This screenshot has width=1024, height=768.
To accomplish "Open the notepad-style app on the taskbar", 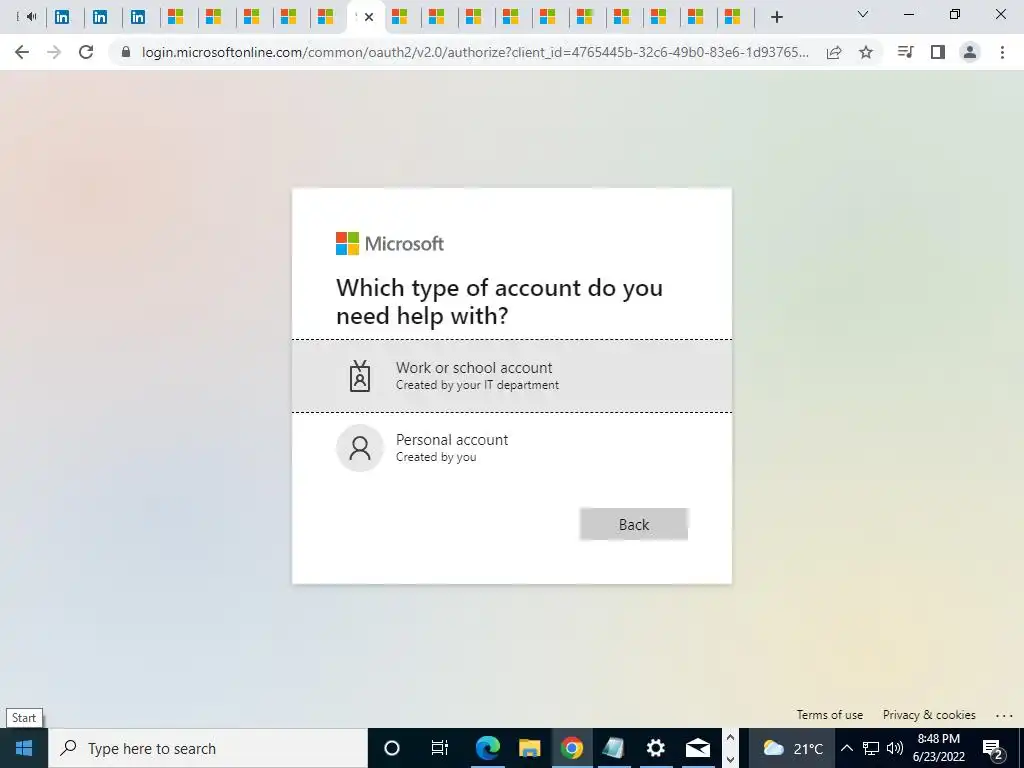I will click(613, 748).
